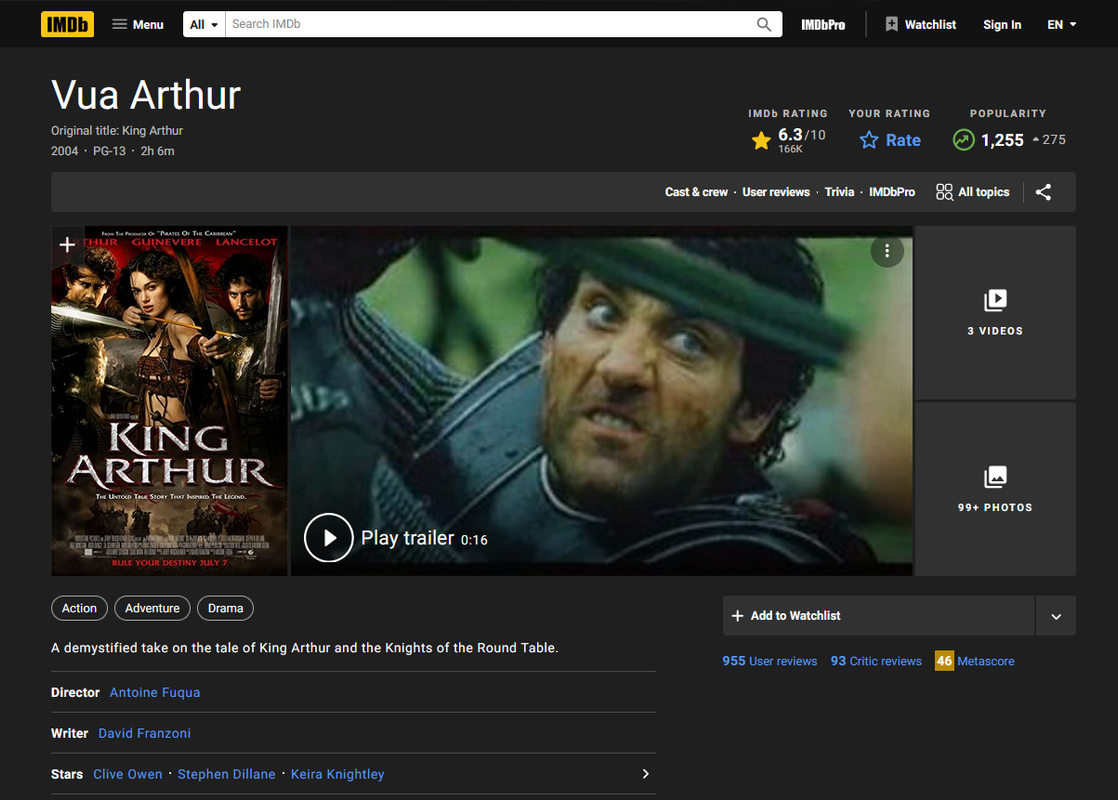Screen dimensions: 1118x800
Task: Open the 46 Metascore link
Action: coord(974,661)
